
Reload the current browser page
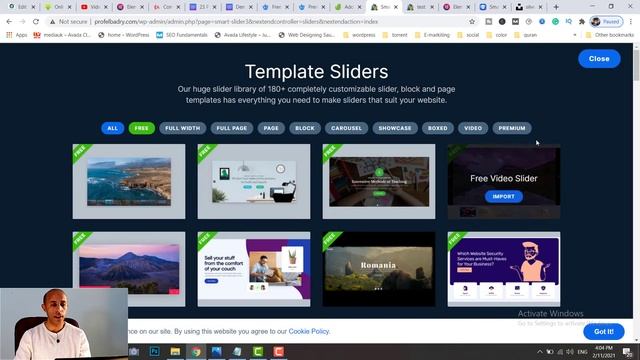pyautogui.click(x=36, y=22)
